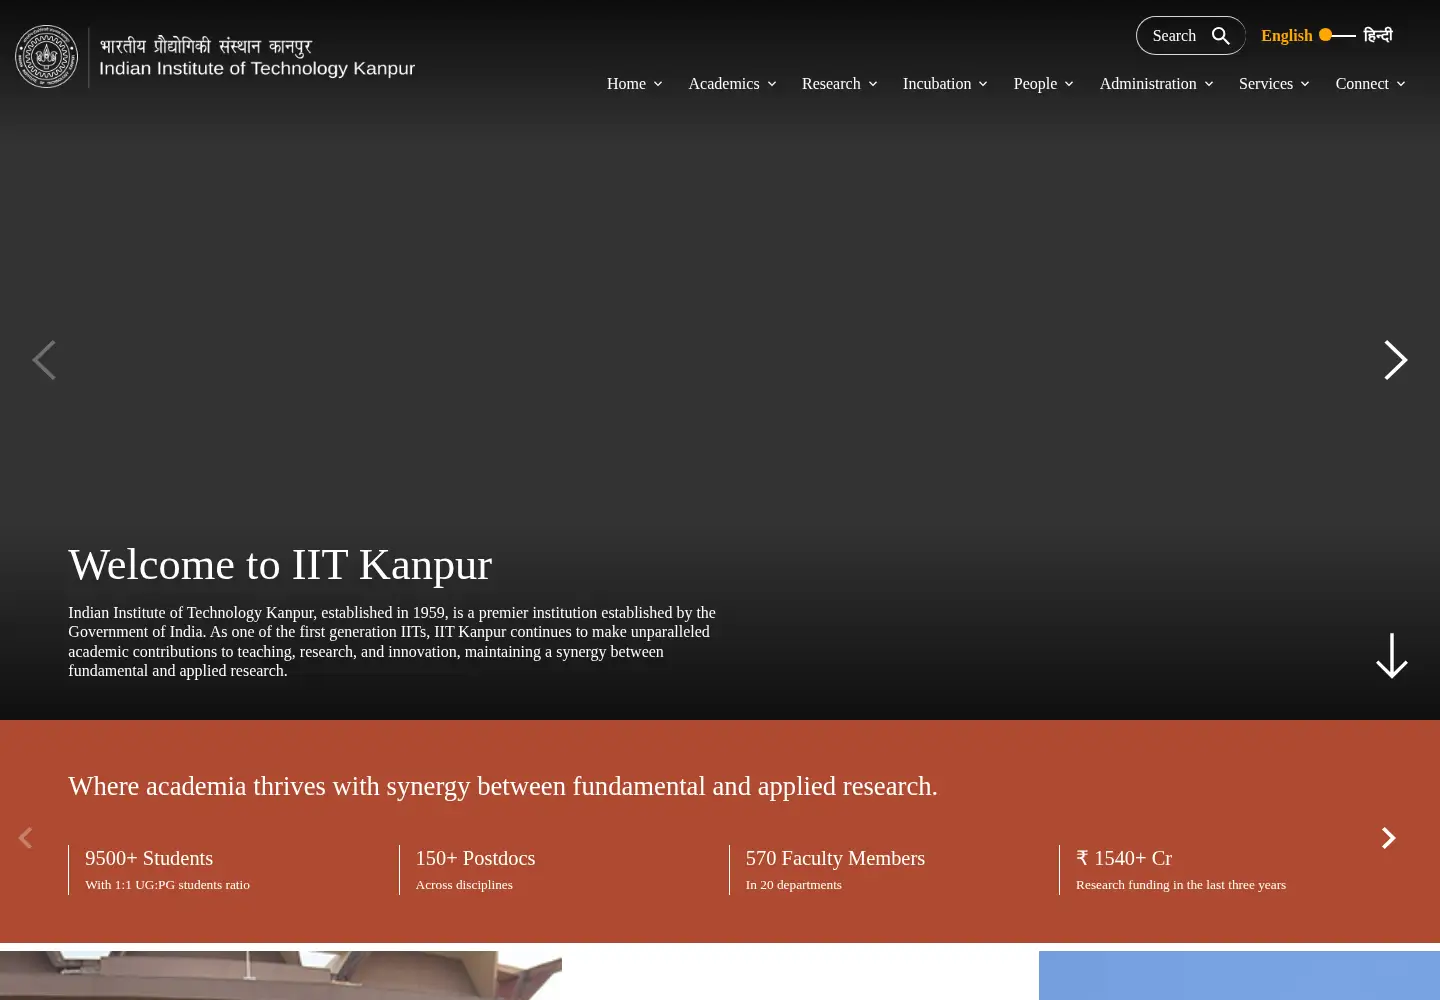1440x1000 pixels.
Task: Advance to the next hero slide arrow
Action: click(1395, 360)
